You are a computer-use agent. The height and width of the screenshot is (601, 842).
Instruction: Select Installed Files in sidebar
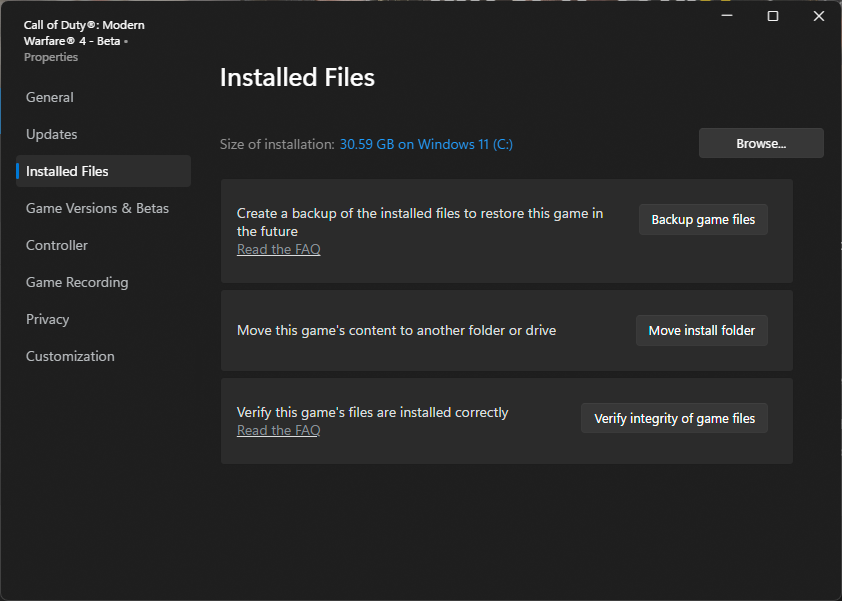coord(103,171)
